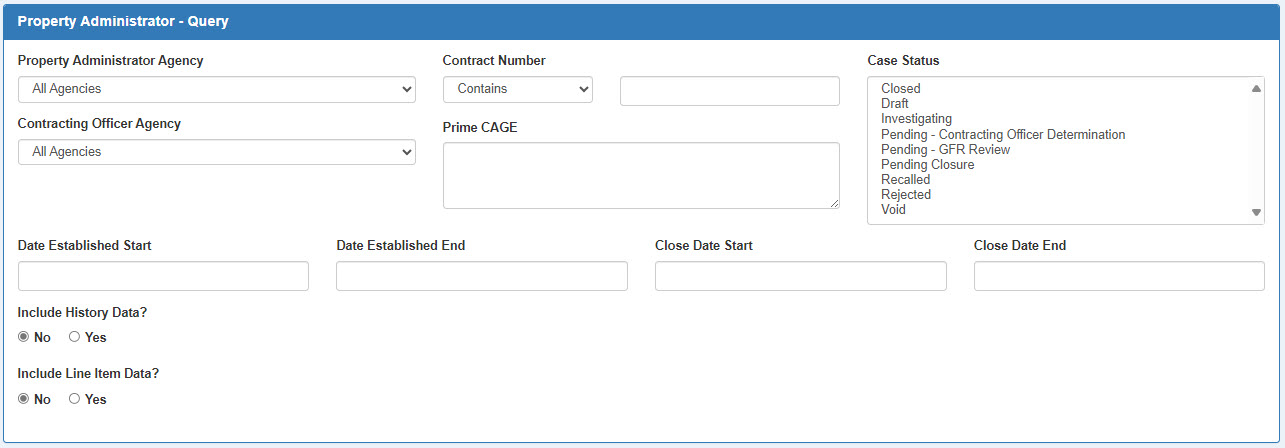Click the Contract Number text field
This screenshot has height=448, width=1285.
(729, 91)
